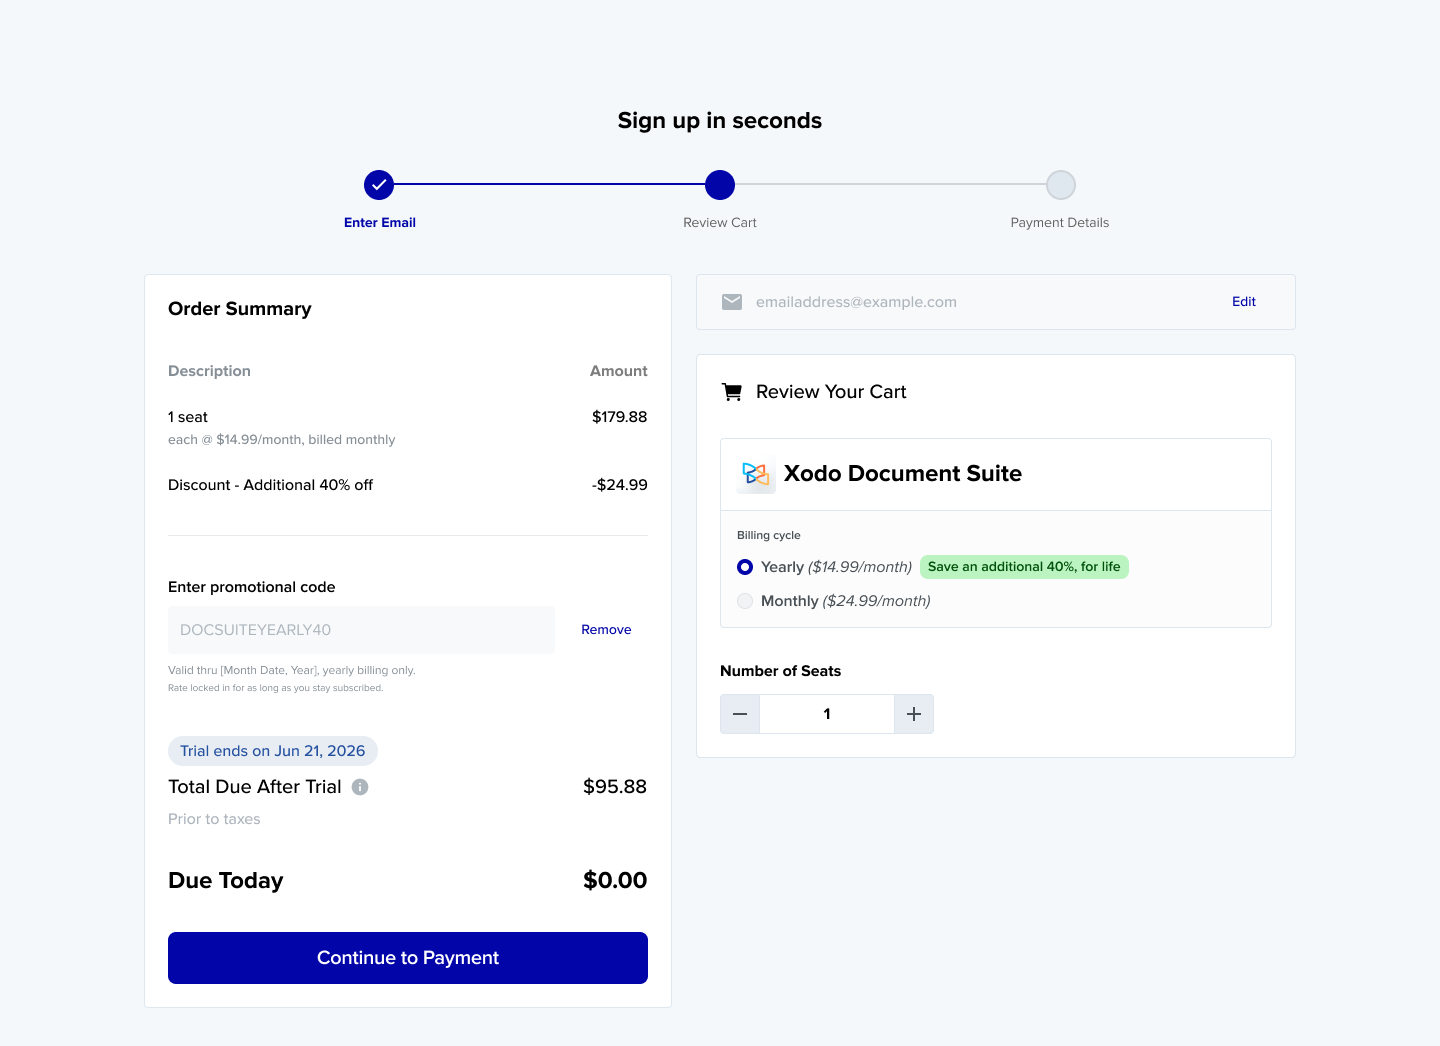Click the $95.88 total due amount

[615, 787]
